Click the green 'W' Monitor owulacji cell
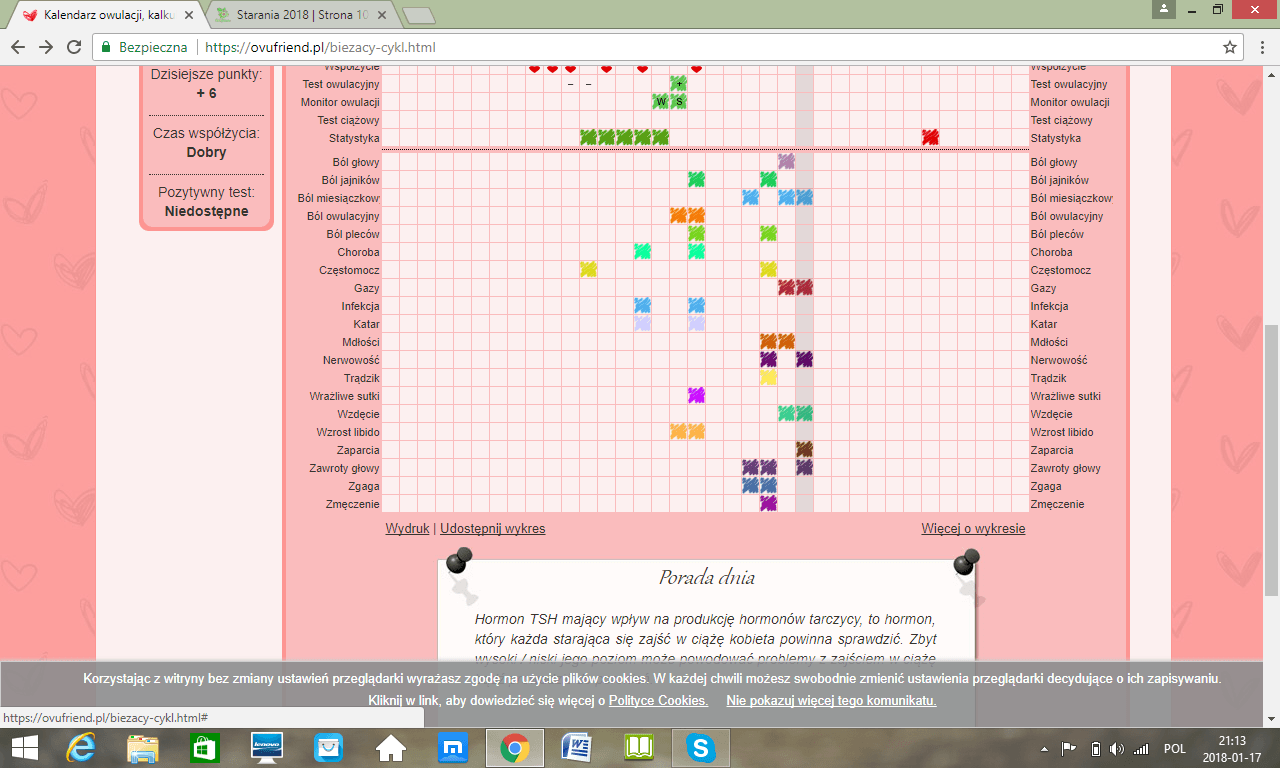 660,101
